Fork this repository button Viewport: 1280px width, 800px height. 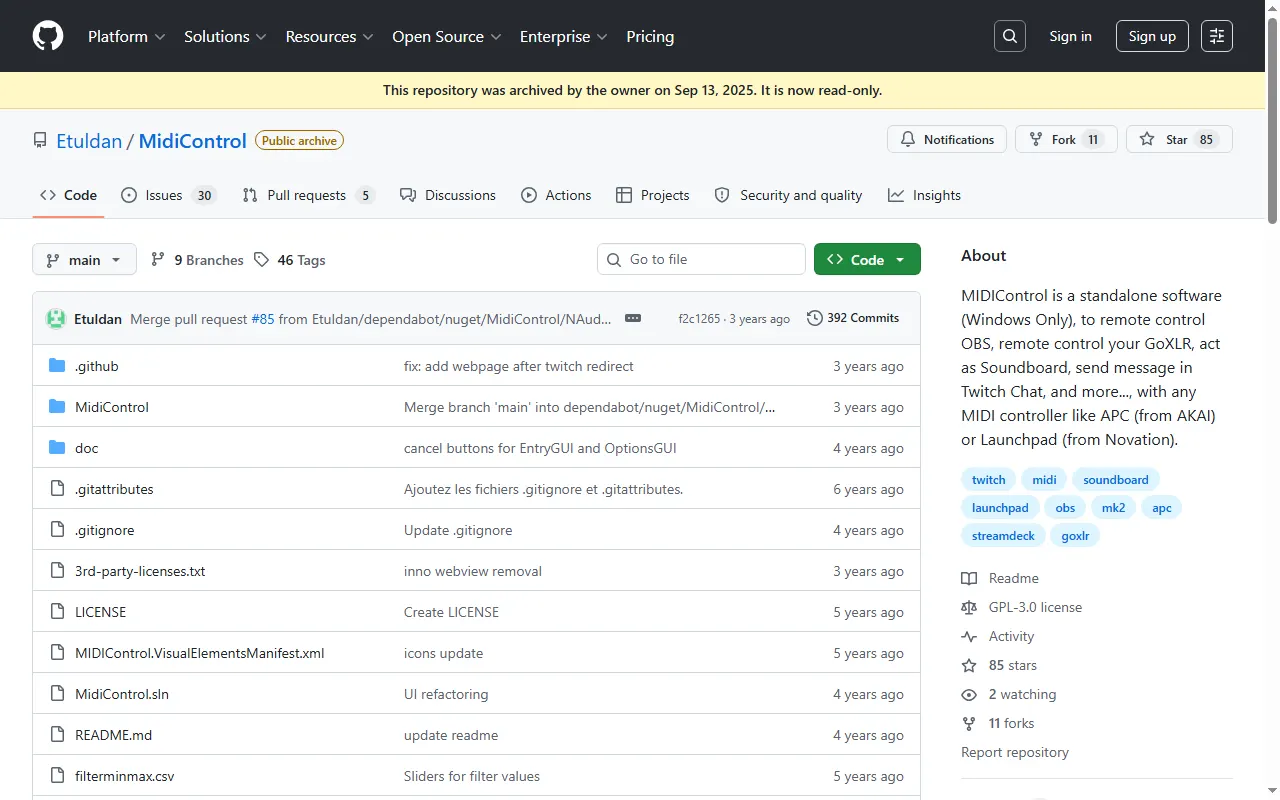[1066, 140]
